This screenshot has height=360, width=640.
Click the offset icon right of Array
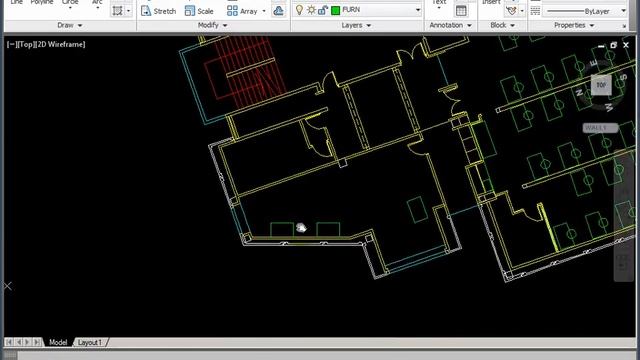(279, 11)
